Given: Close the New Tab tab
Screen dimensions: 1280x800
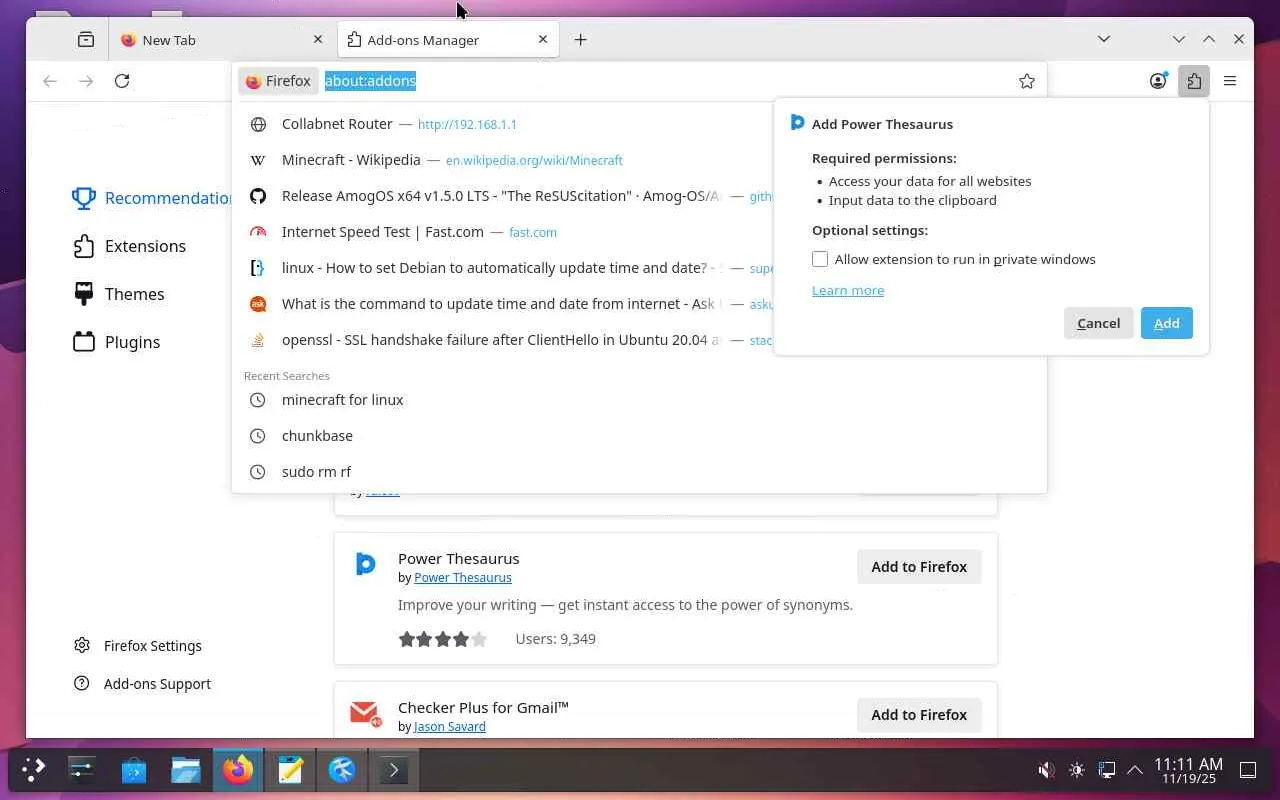Looking at the screenshot, I should pos(318,40).
